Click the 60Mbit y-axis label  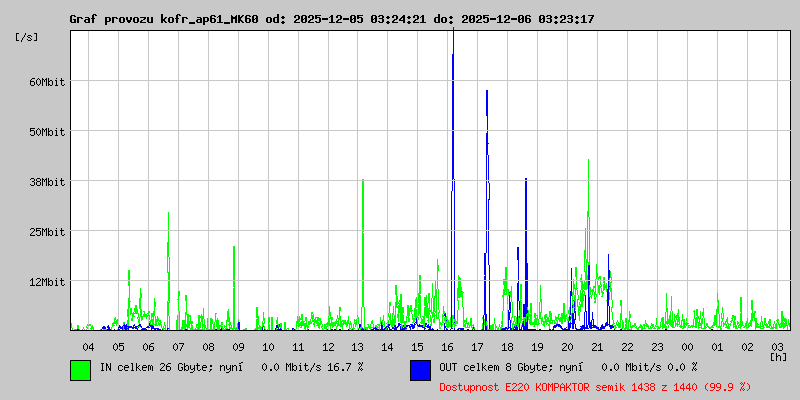pyautogui.click(x=46, y=82)
